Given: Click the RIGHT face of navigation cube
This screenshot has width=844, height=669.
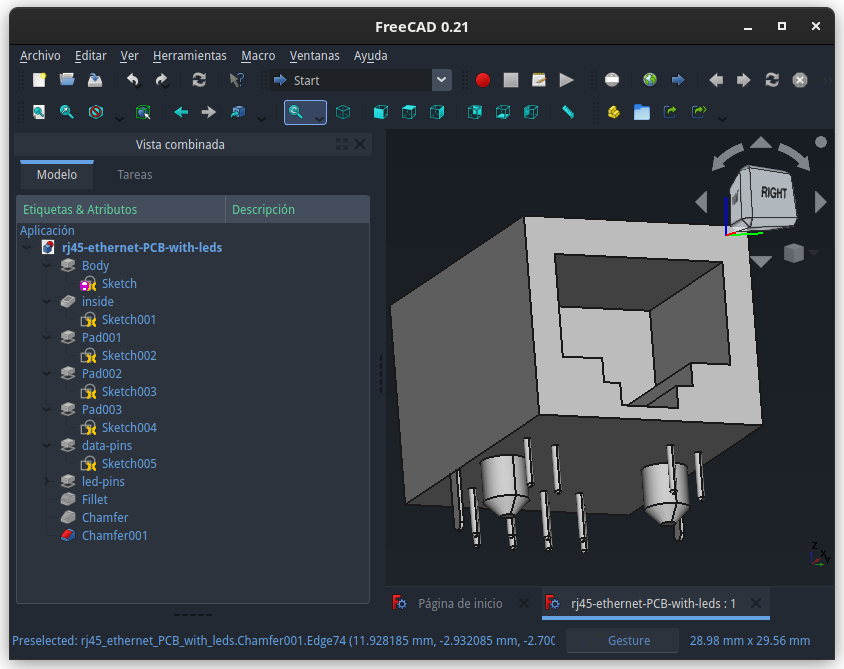Looking at the screenshot, I should click(774, 194).
